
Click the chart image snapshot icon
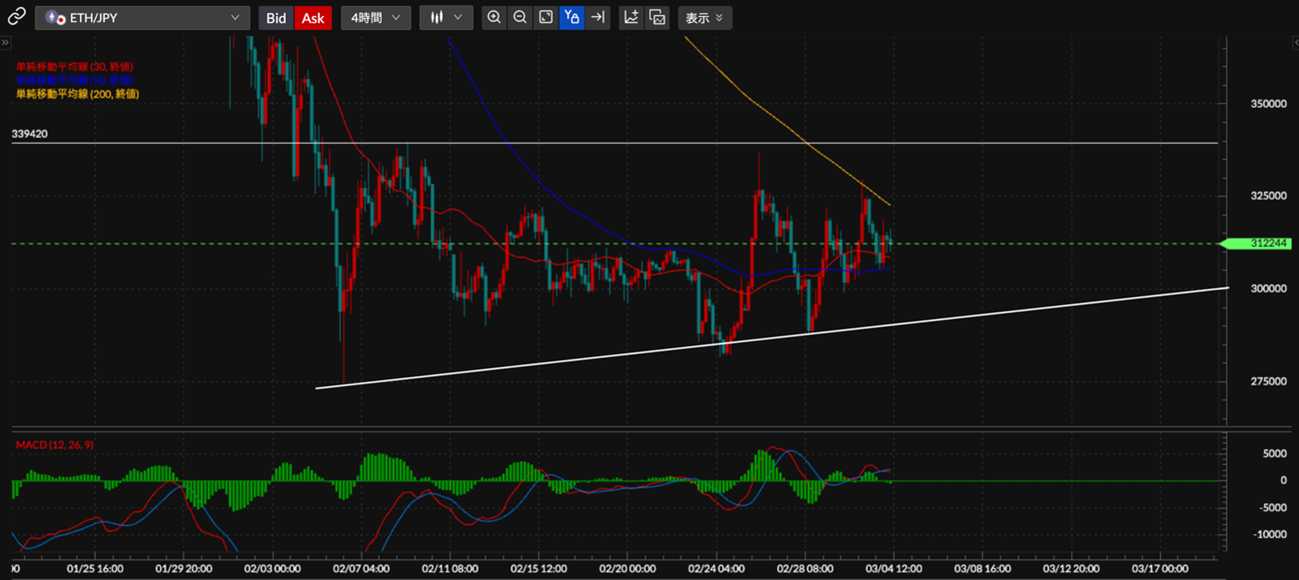click(x=657, y=17)
